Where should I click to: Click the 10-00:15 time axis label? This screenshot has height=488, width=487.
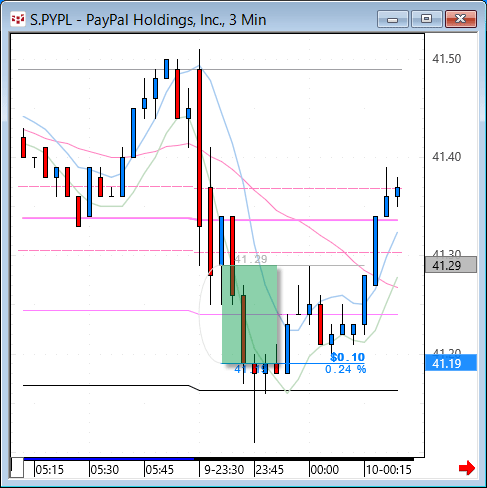click(x=389, y=470)
